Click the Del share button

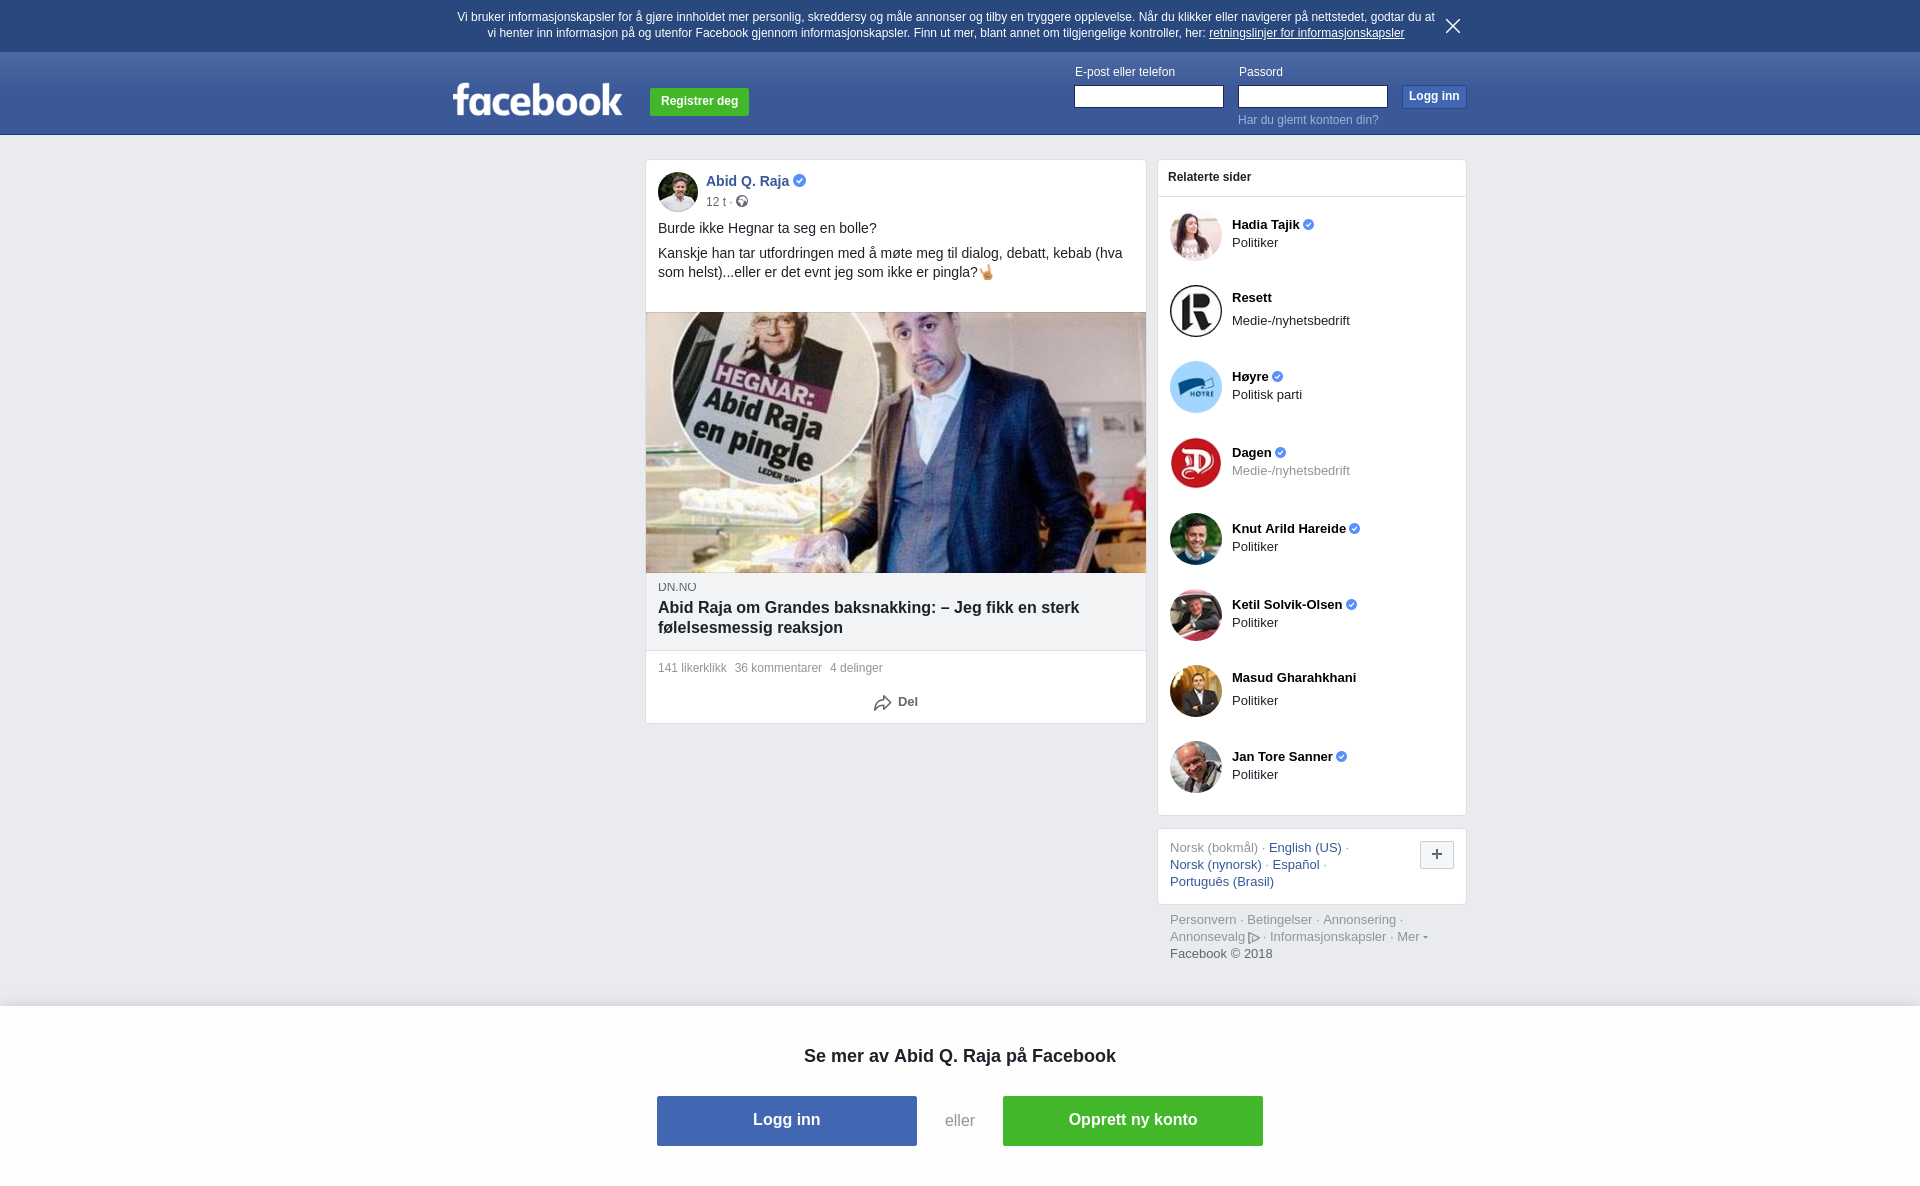click(896, 703)
